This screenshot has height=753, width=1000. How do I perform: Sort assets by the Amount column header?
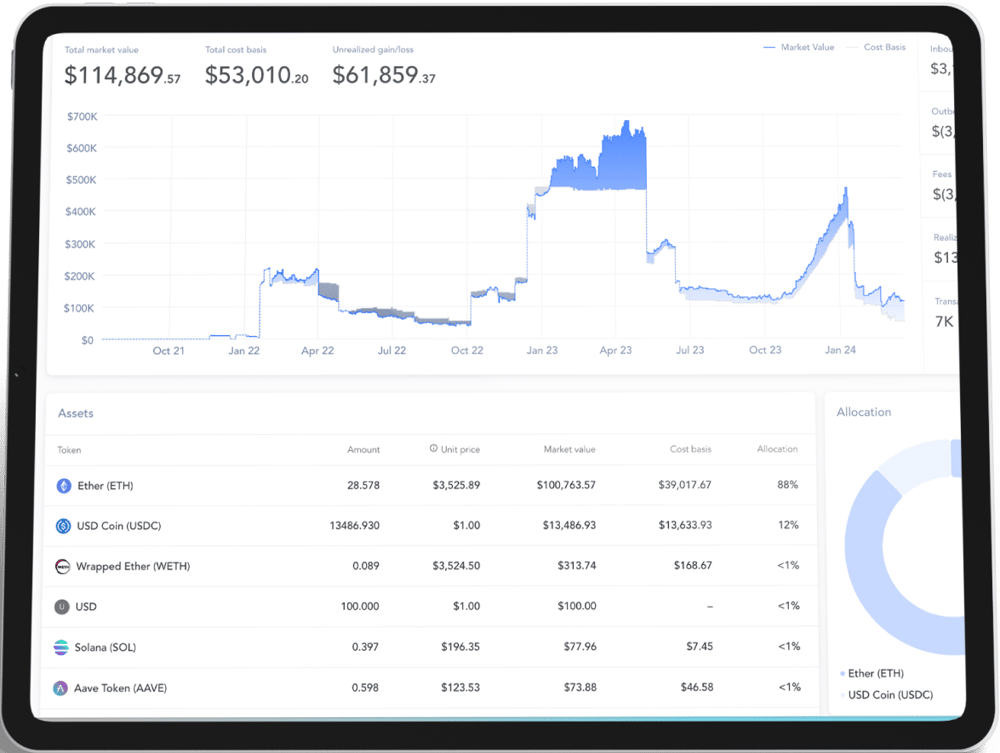tap(363, 449)
